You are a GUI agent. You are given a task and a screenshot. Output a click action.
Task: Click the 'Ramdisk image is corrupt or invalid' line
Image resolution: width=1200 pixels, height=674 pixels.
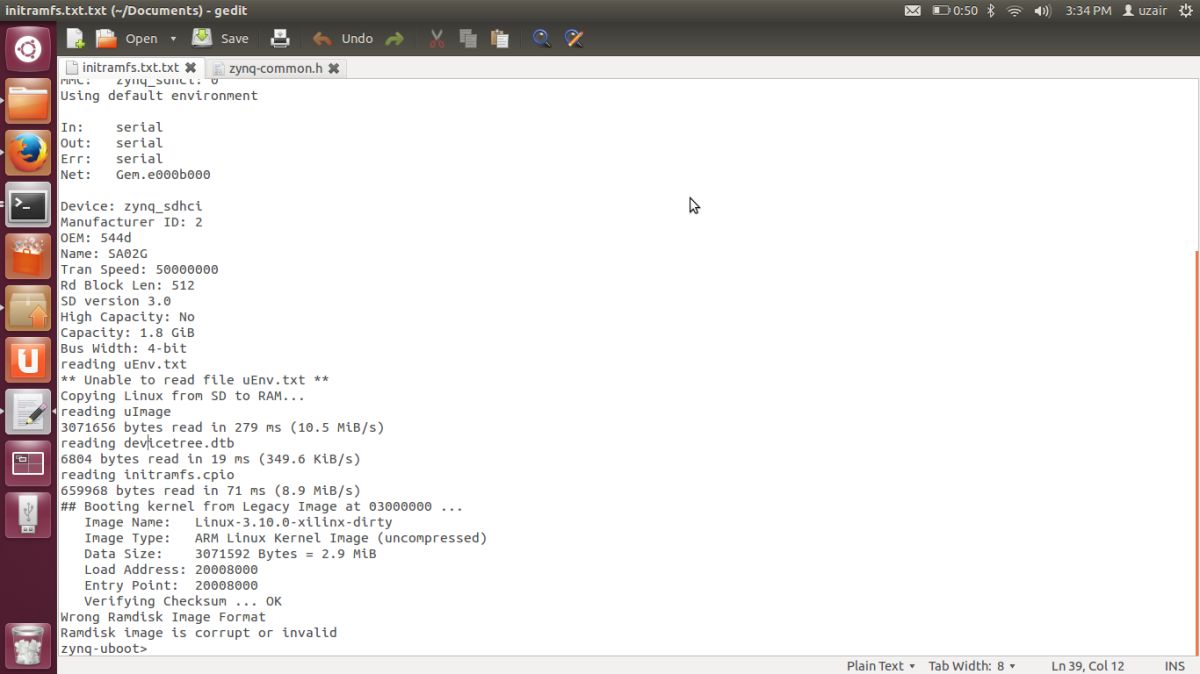click(x=199, y=633)
